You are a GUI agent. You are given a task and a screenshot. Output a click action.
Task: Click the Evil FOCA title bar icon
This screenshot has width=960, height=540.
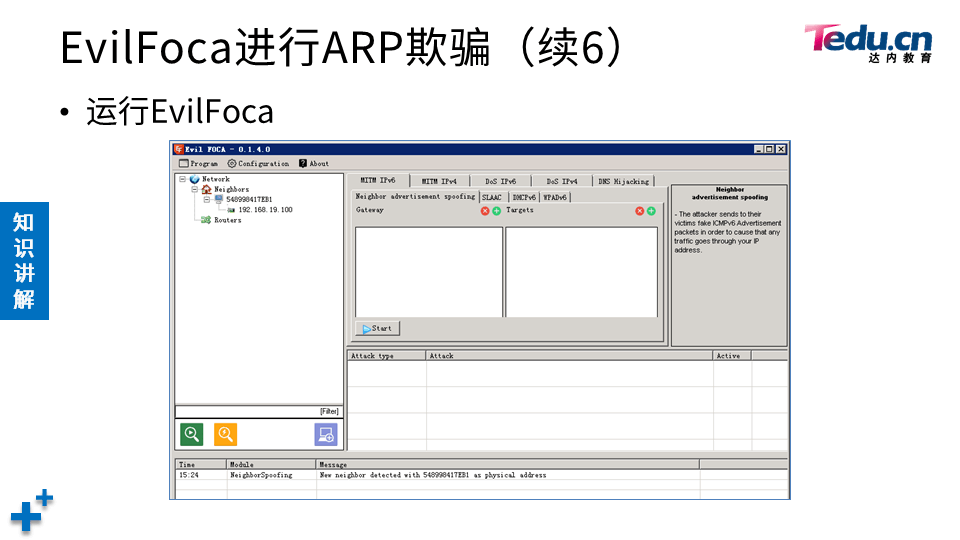(x=179, y=149)
